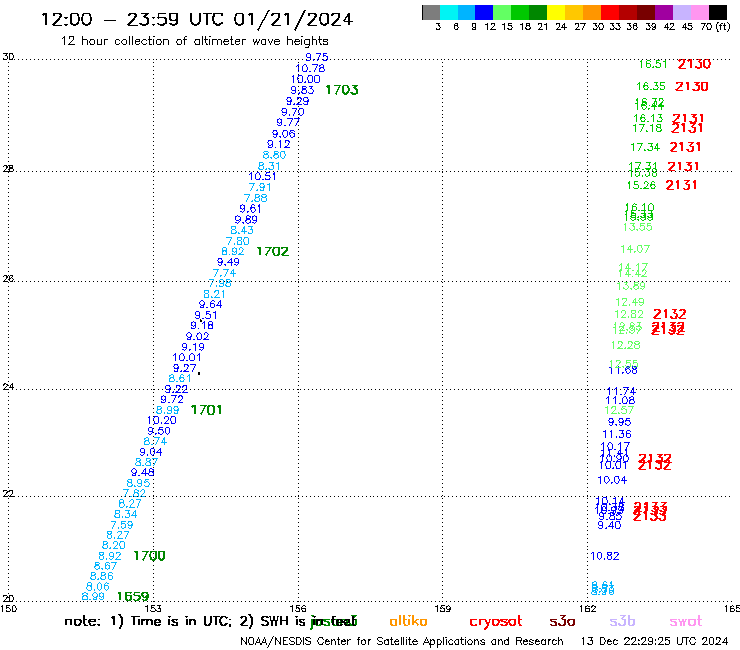Click cryosat wave height 12.49
This screenshot has width=740, height=650.
tap(630, 302)
